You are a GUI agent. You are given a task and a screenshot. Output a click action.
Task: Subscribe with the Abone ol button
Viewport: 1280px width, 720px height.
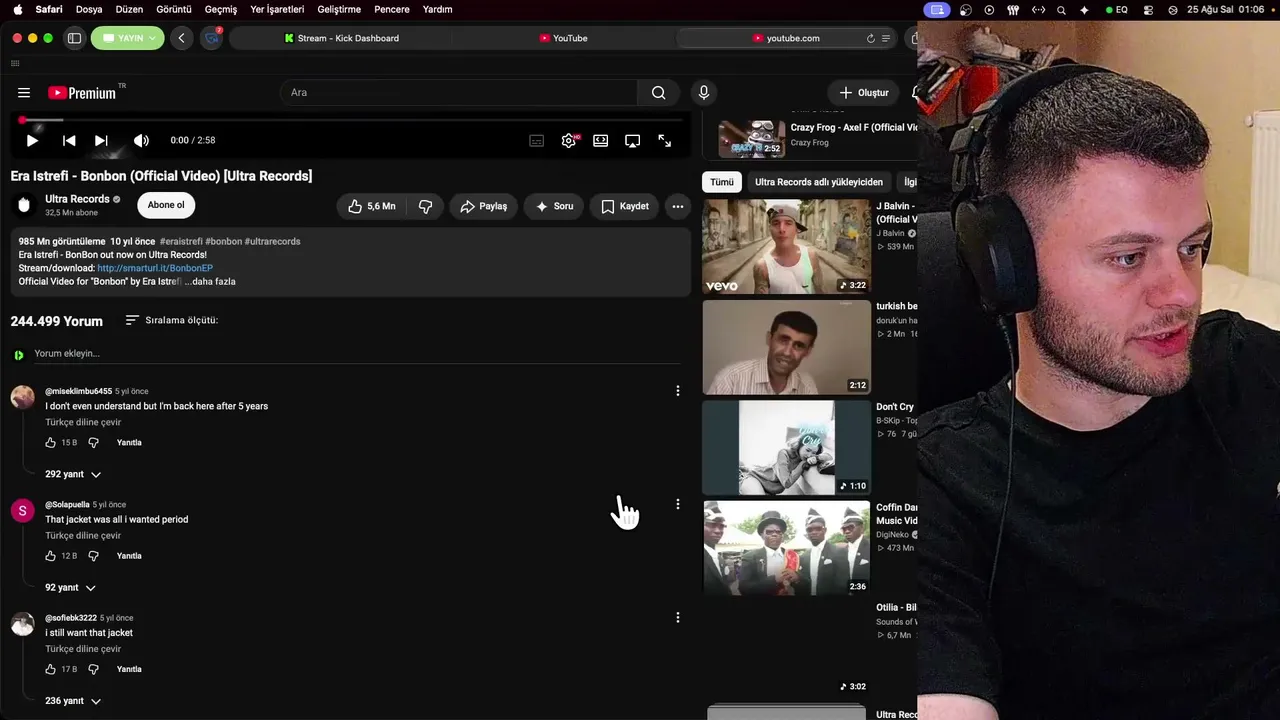pos(166,205)
